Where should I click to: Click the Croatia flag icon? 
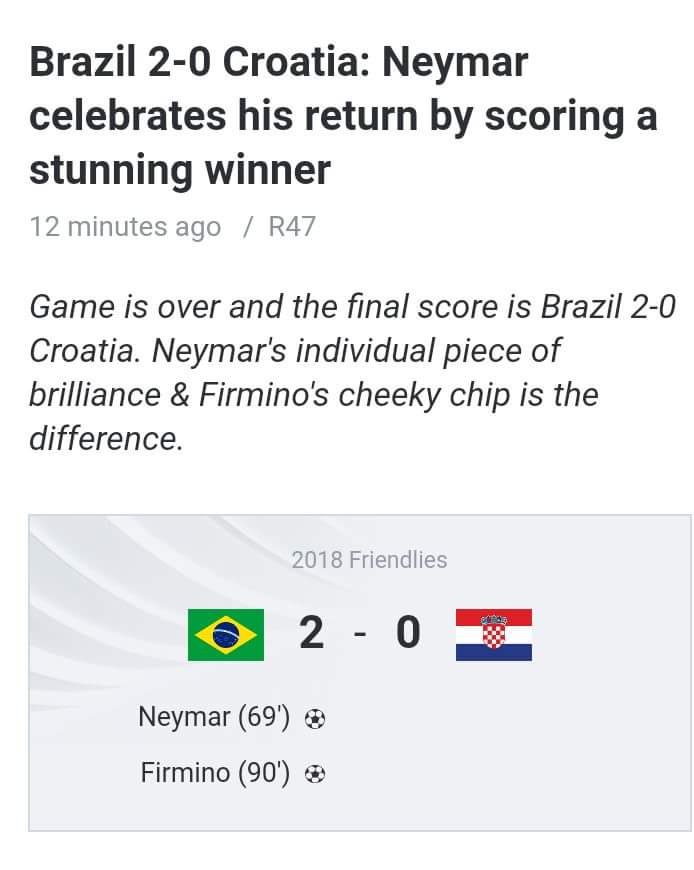(x=493, y=635)
